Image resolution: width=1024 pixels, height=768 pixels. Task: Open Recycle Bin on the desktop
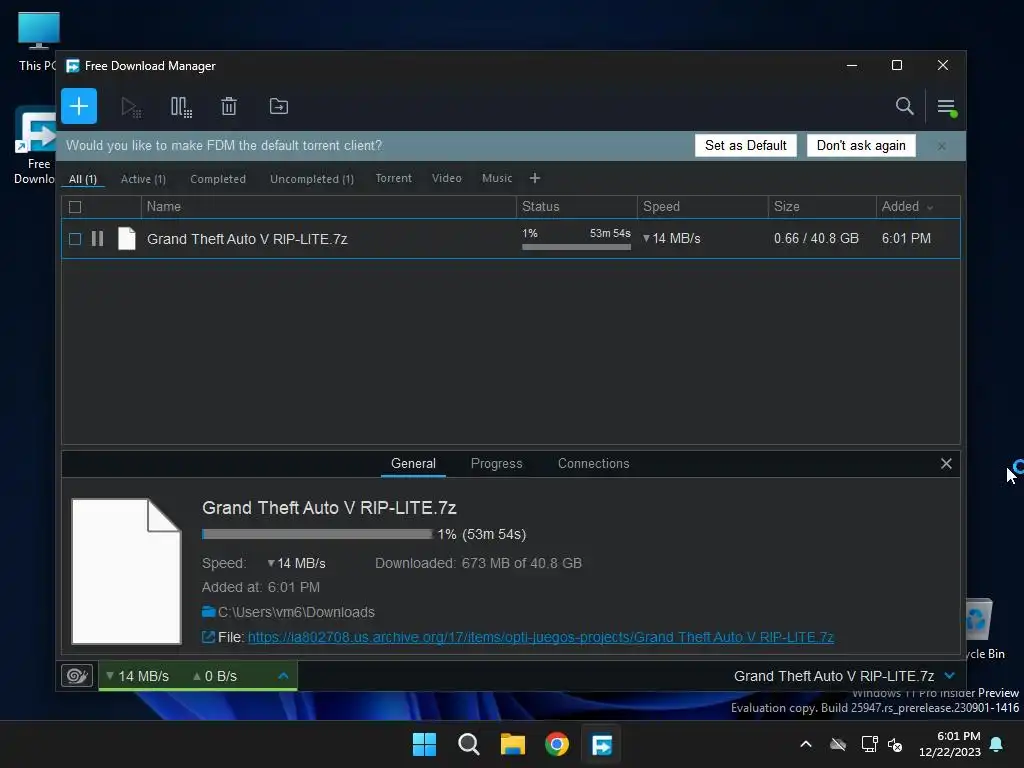pyautogui.click(x=985, y=628)
